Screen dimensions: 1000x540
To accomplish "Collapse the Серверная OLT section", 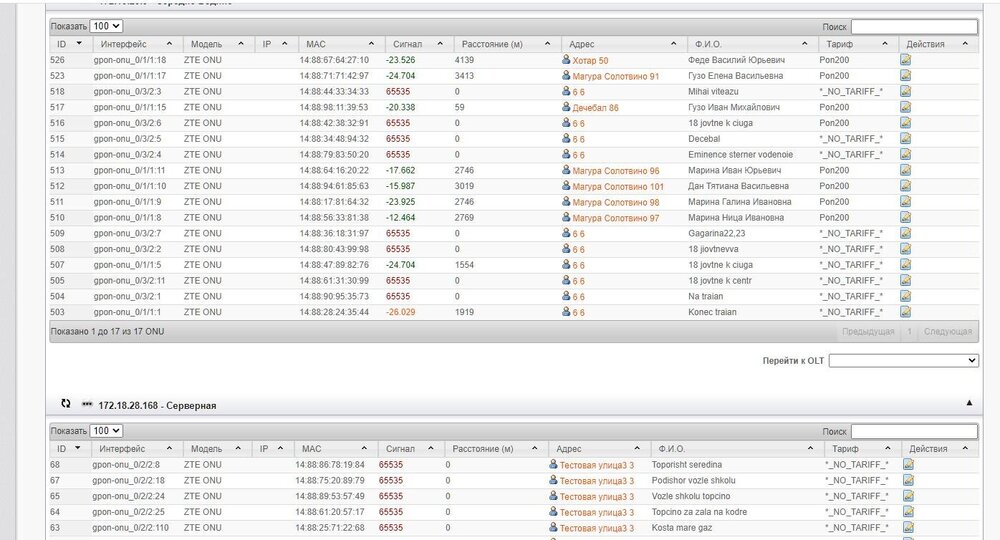I will click(968, 403).
